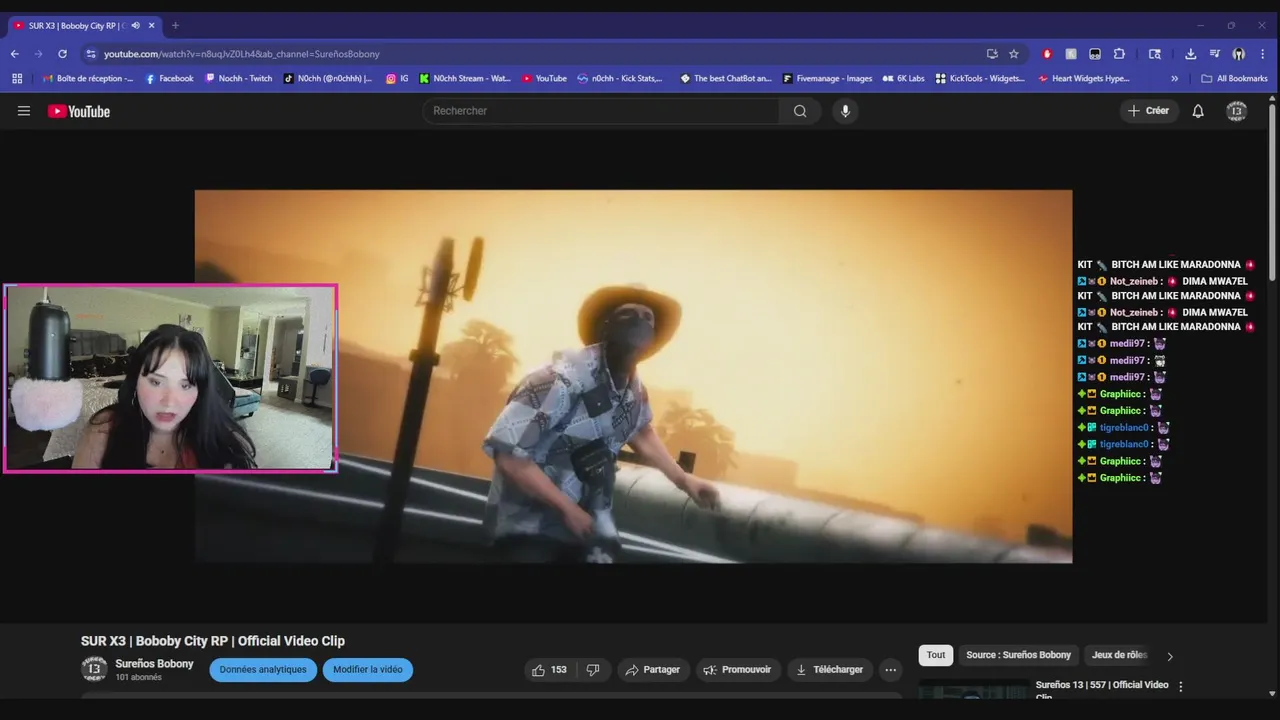Mute the tab via speaker icon
Image resolution: width=1280 pixels, height=720 pixels.
click(x=135, y=25)
